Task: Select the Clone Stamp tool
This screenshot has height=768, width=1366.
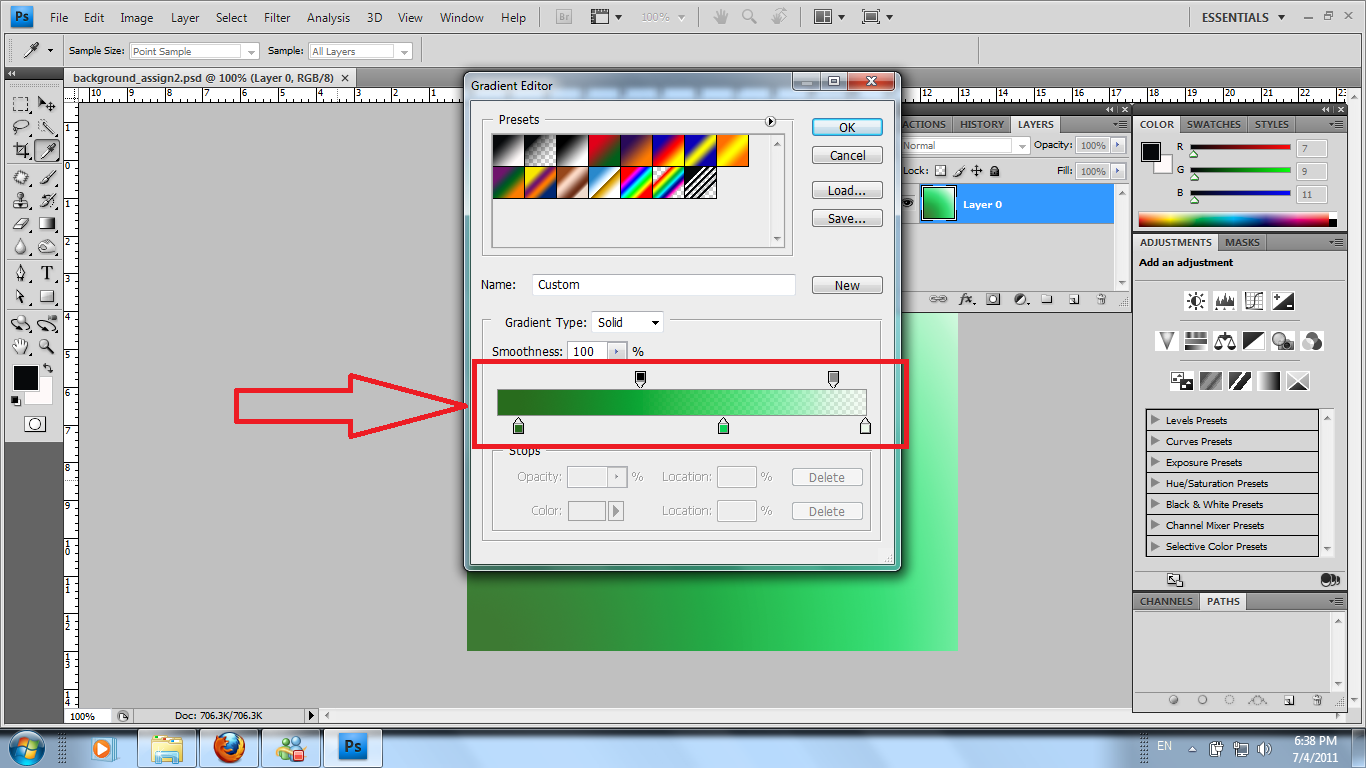Action: pos(20,200)
